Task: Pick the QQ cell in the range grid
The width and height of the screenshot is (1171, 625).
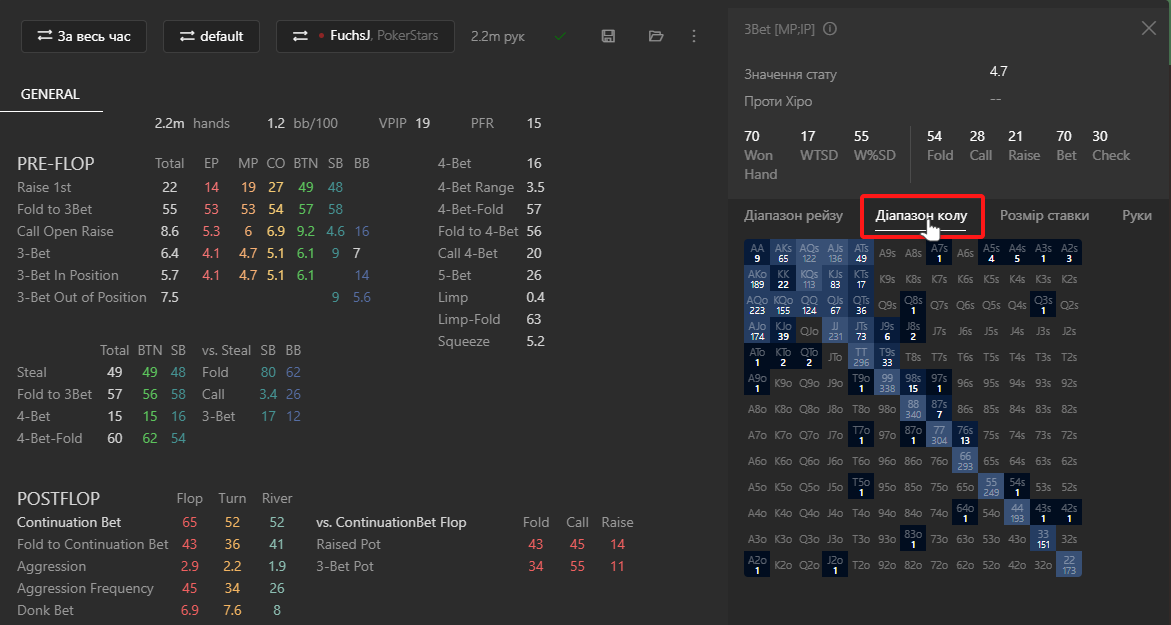Action: coord(810,305)
